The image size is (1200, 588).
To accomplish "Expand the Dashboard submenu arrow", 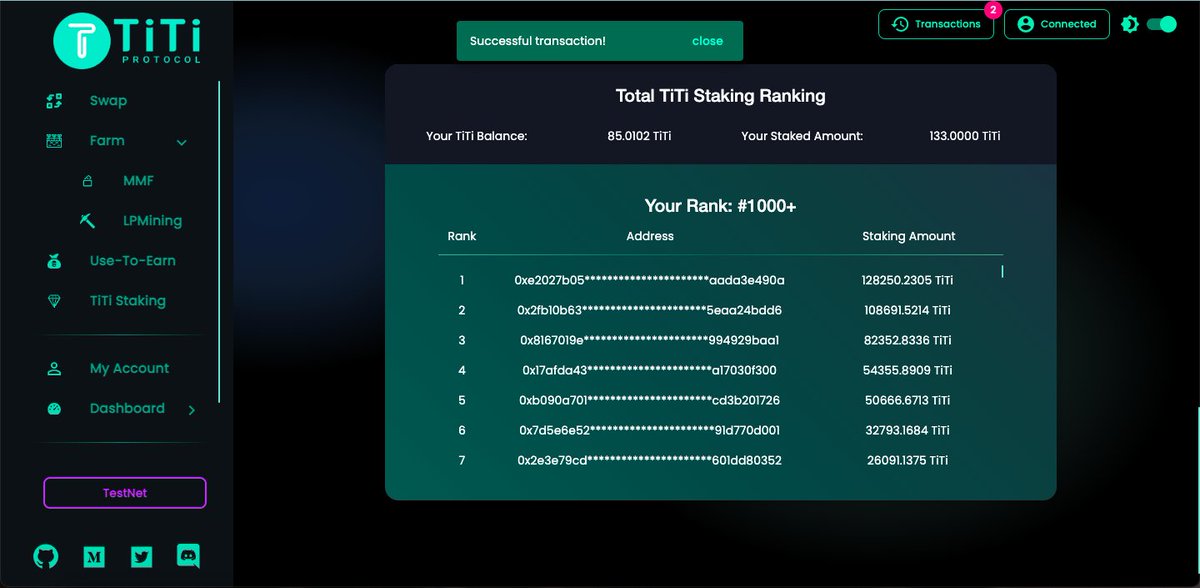I will [192, 409].
